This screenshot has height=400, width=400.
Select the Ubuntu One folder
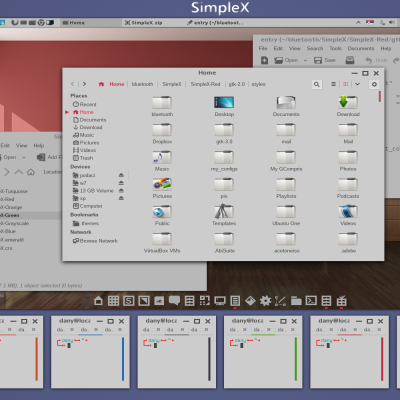pos(286,215)
